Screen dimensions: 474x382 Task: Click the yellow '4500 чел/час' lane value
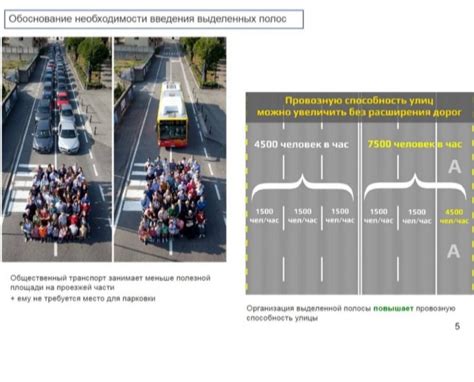click(454, 216)
